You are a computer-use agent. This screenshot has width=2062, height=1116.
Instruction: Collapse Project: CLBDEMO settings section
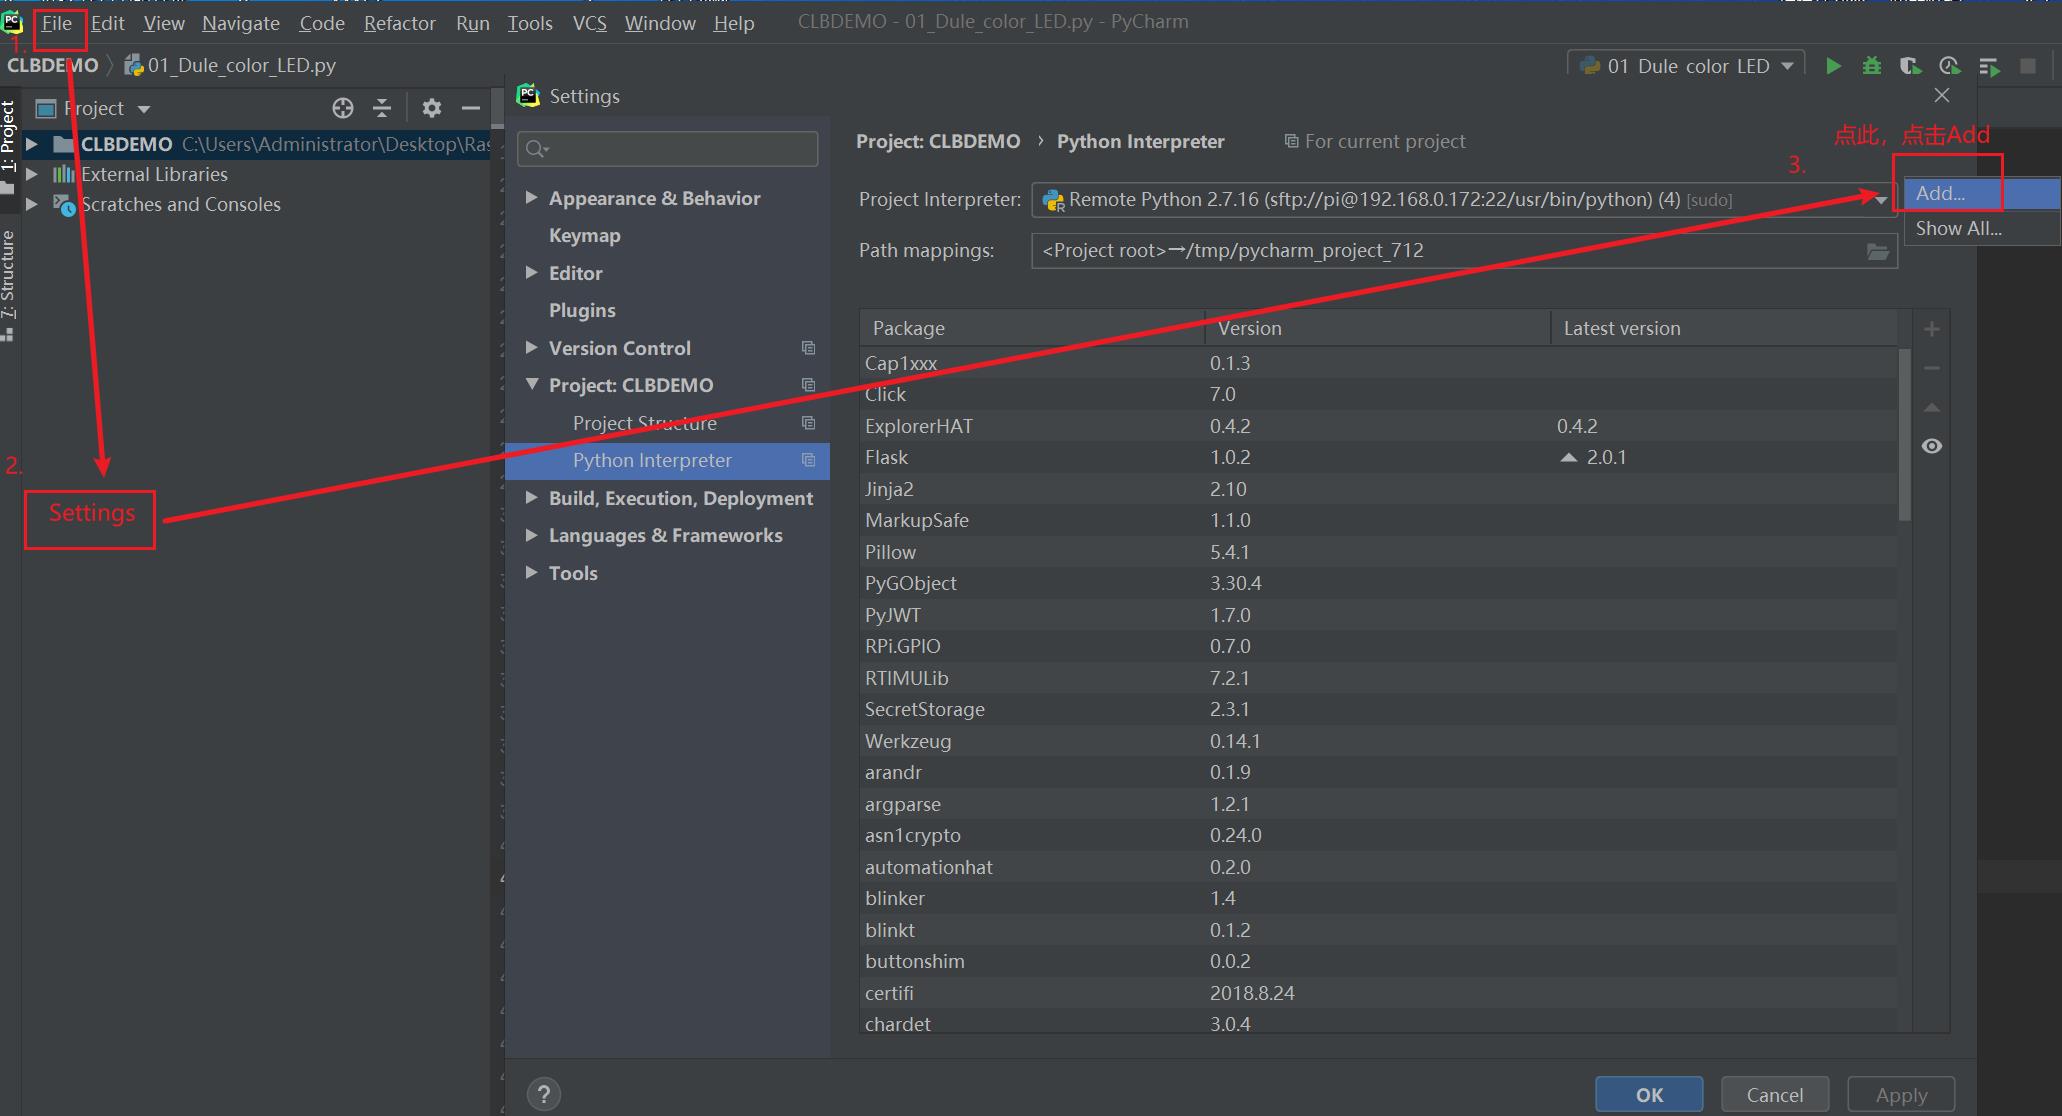tap(531, 384)
